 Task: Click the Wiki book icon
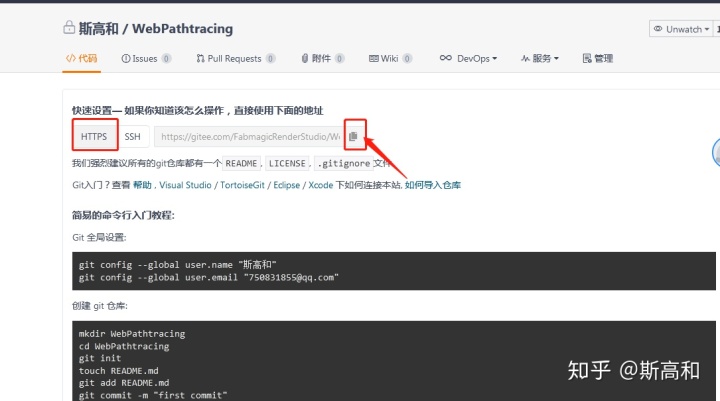[x=374, y=58]
